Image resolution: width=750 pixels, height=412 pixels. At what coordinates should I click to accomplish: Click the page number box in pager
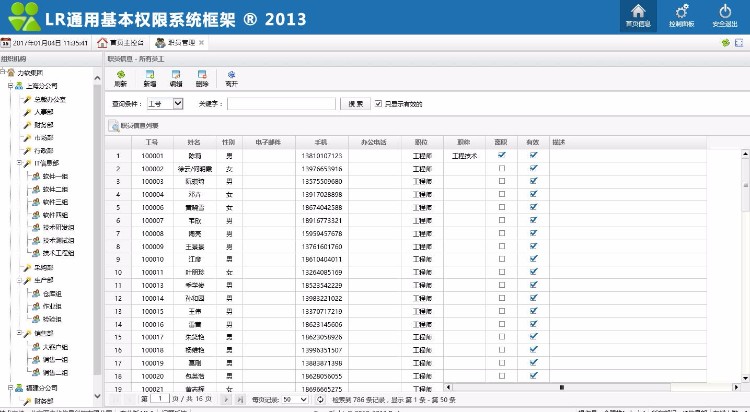coord(160,399)
